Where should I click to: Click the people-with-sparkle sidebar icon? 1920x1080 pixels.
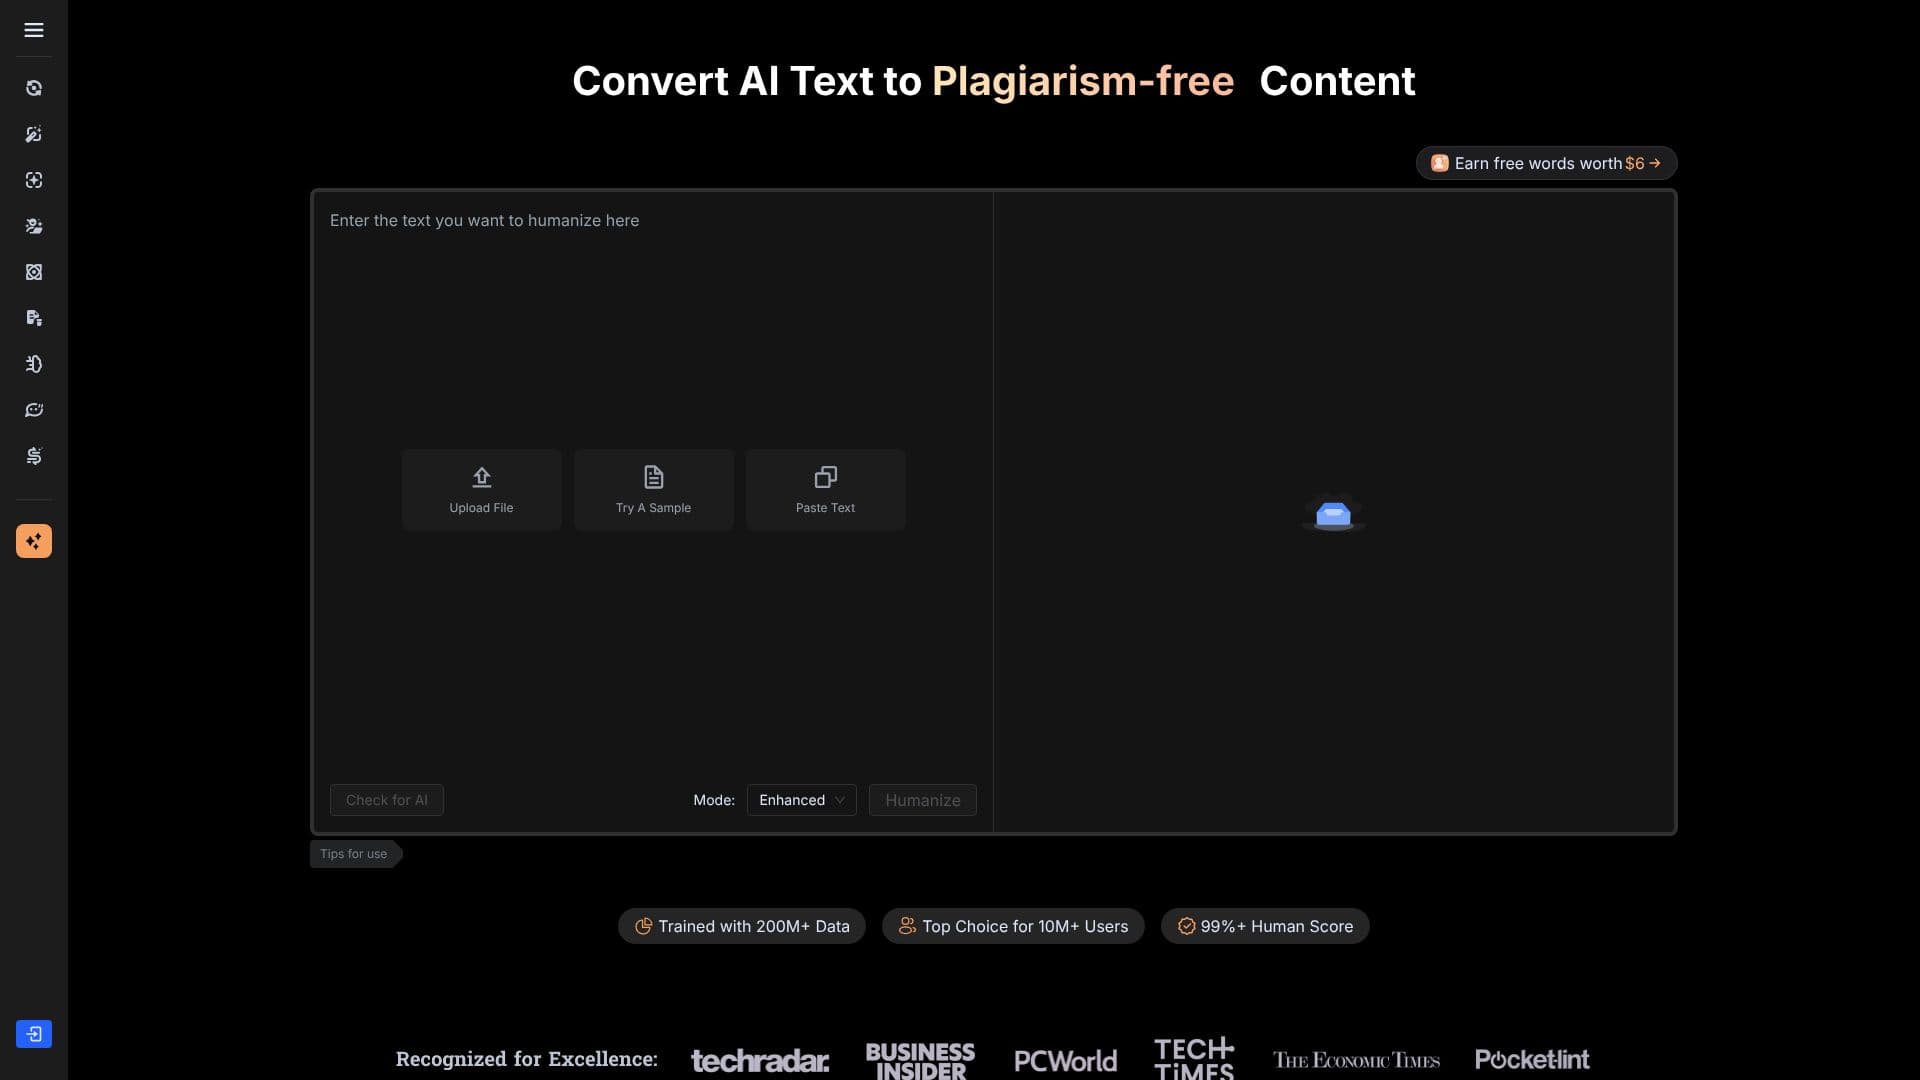34,226
